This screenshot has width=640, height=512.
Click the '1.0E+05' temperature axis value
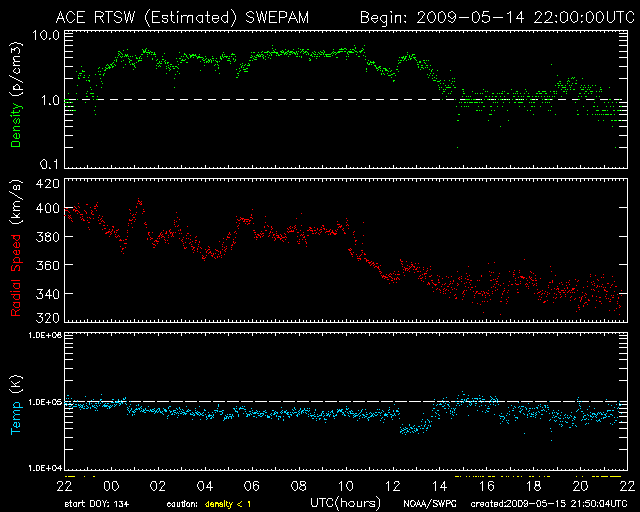tap(45, 402)
